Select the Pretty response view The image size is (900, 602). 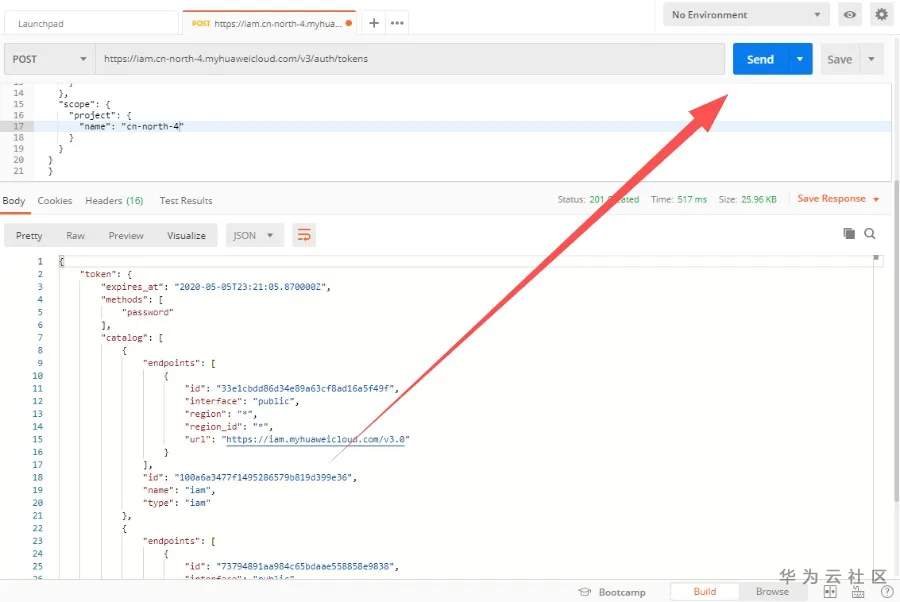pyautogui.click(x=29, y=236)
